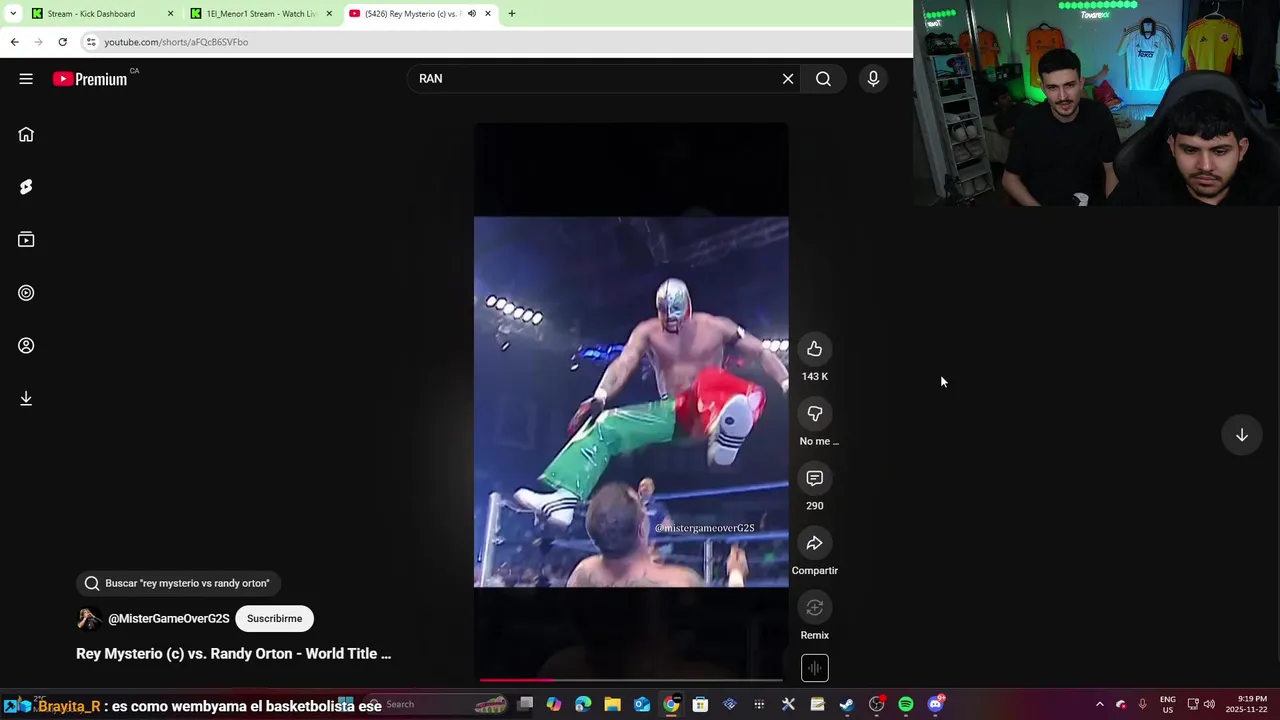Open a new browser tab

pos(511,14)
